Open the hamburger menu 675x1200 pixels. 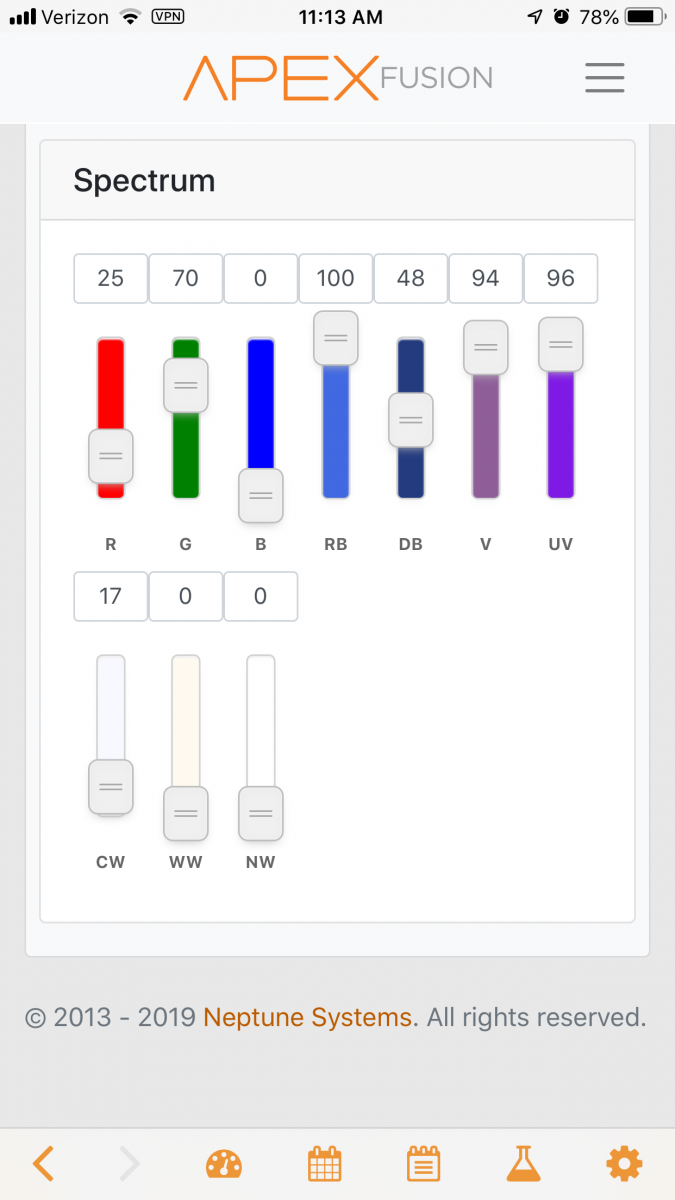click(x=605, y=78)
